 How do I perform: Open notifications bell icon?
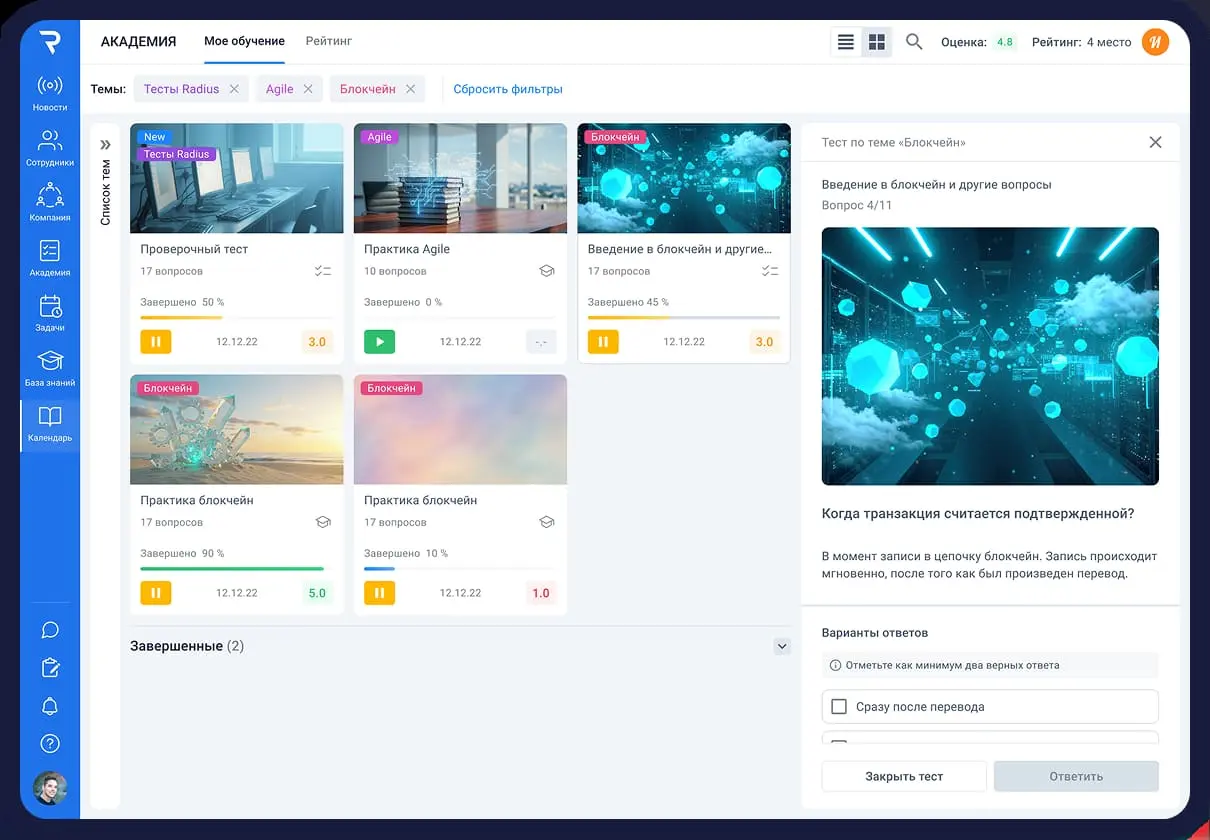click(50, 706)
